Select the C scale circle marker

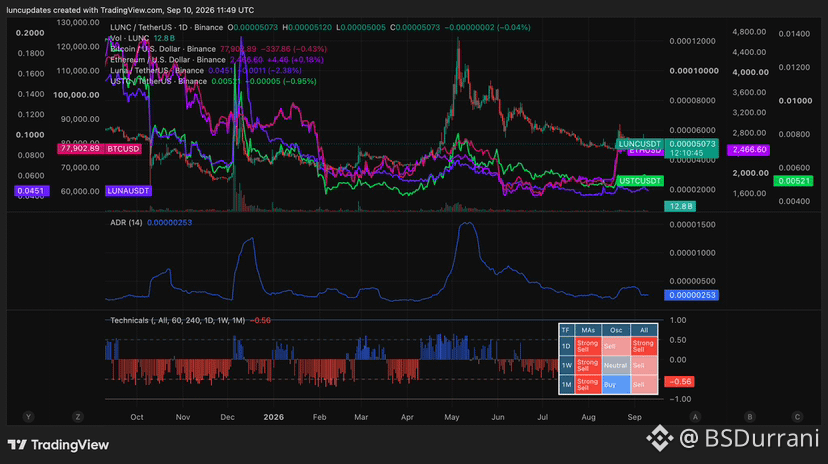(797, 417)
